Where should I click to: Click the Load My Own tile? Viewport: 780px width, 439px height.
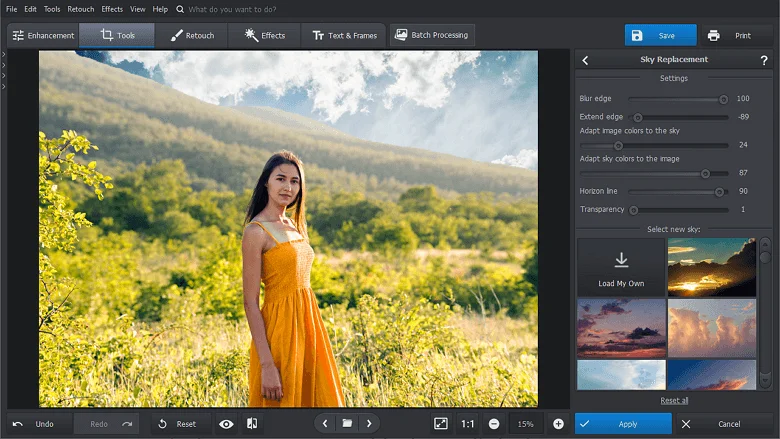click(x=621, y=266)
